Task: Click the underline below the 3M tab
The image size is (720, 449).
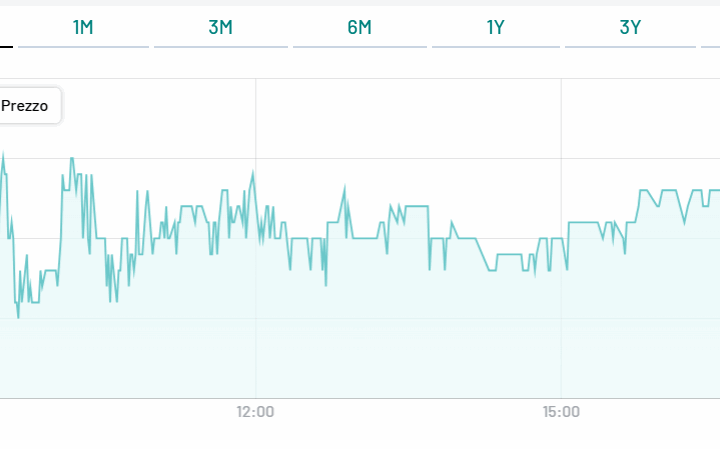Action: 221,46
